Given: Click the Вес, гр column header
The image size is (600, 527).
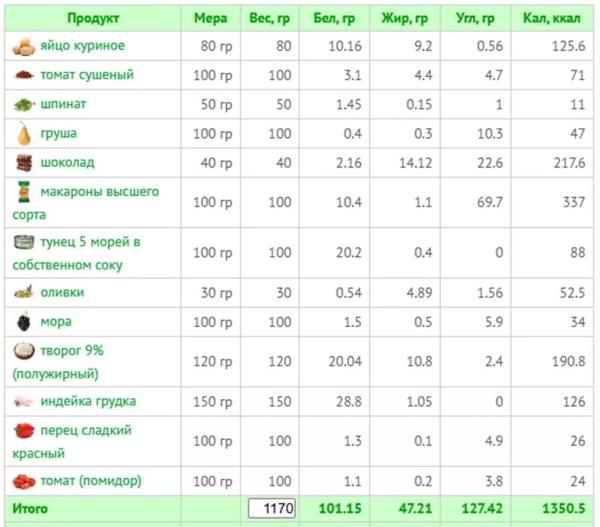Looking at the screenshot, I should 269,18.
